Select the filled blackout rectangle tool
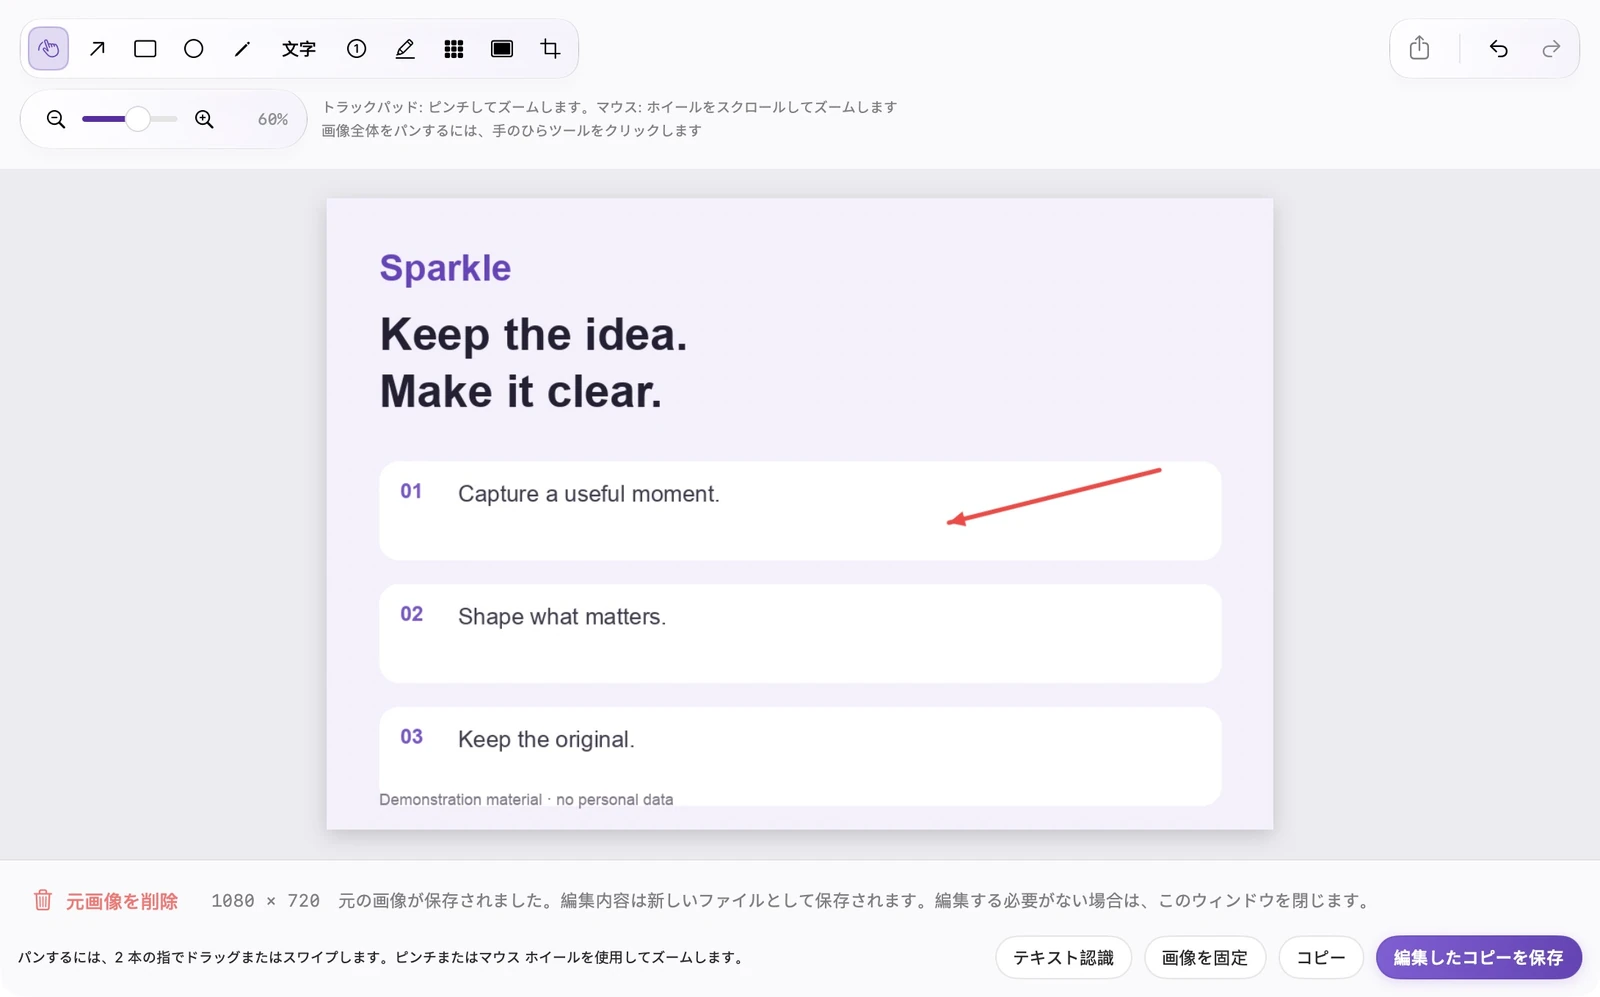Image resolution: width=1600 pixels, height=997 pixels. (x=502, y=49)
